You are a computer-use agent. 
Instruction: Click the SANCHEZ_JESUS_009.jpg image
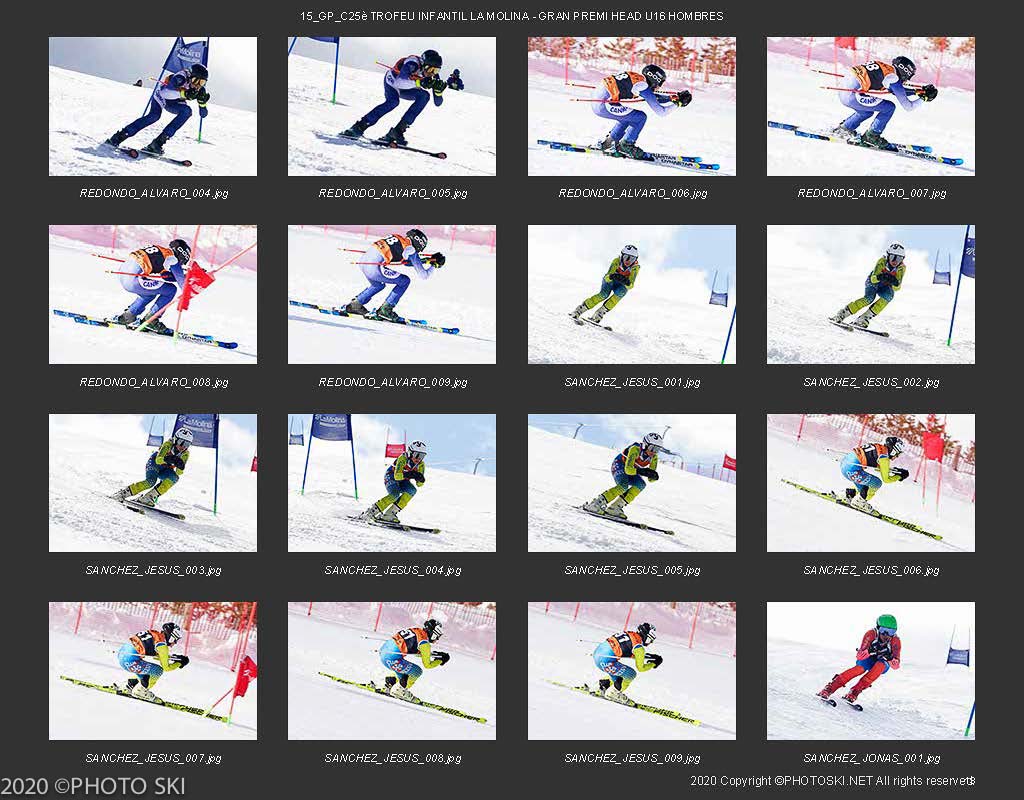coord(632,671)
